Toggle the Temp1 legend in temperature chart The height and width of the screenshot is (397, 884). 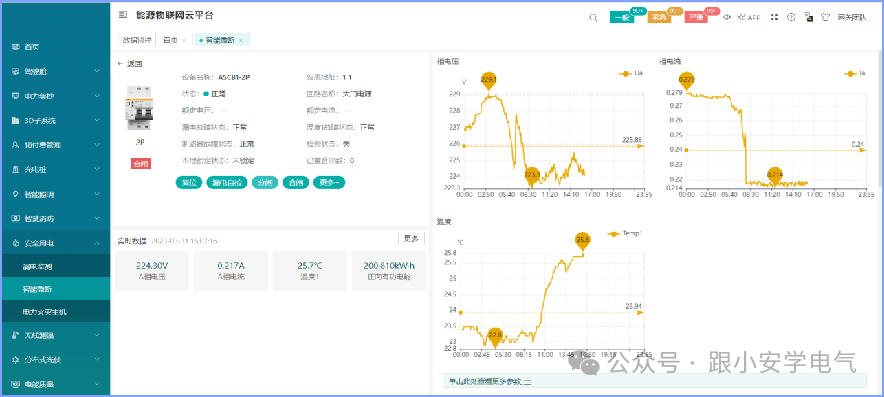click(x=624, y=233)
